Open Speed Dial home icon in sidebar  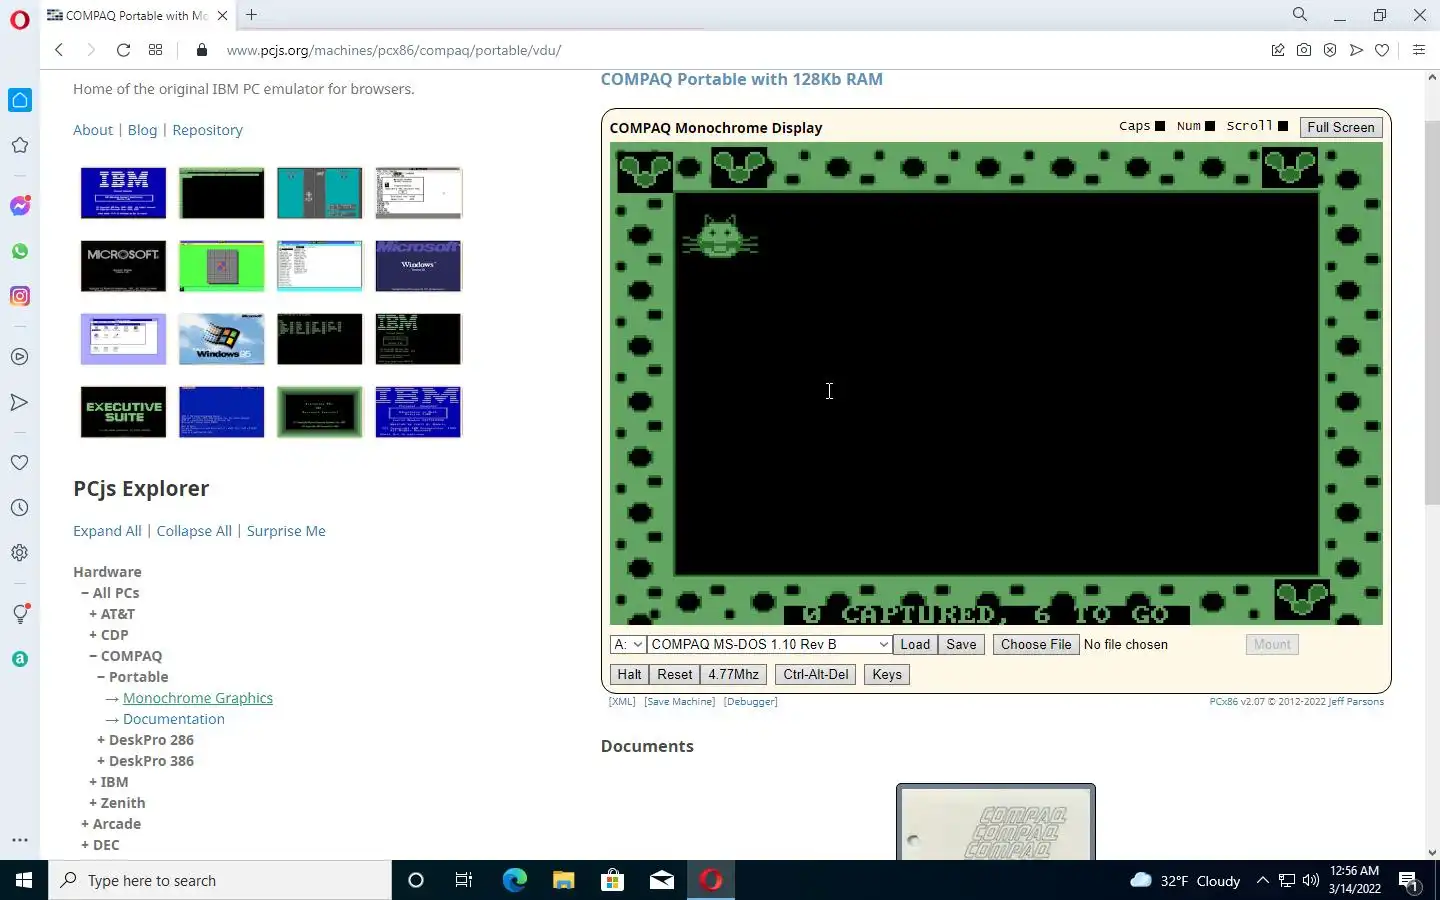(x=20, y=100)
